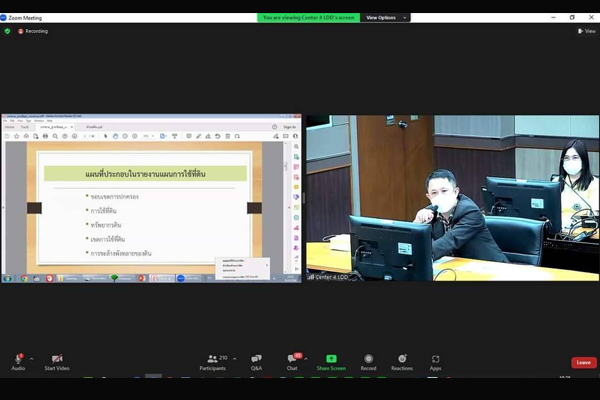600x400 pixels.
Task: Expand audio settings arrow next to Audio
Action: point(32,358)
